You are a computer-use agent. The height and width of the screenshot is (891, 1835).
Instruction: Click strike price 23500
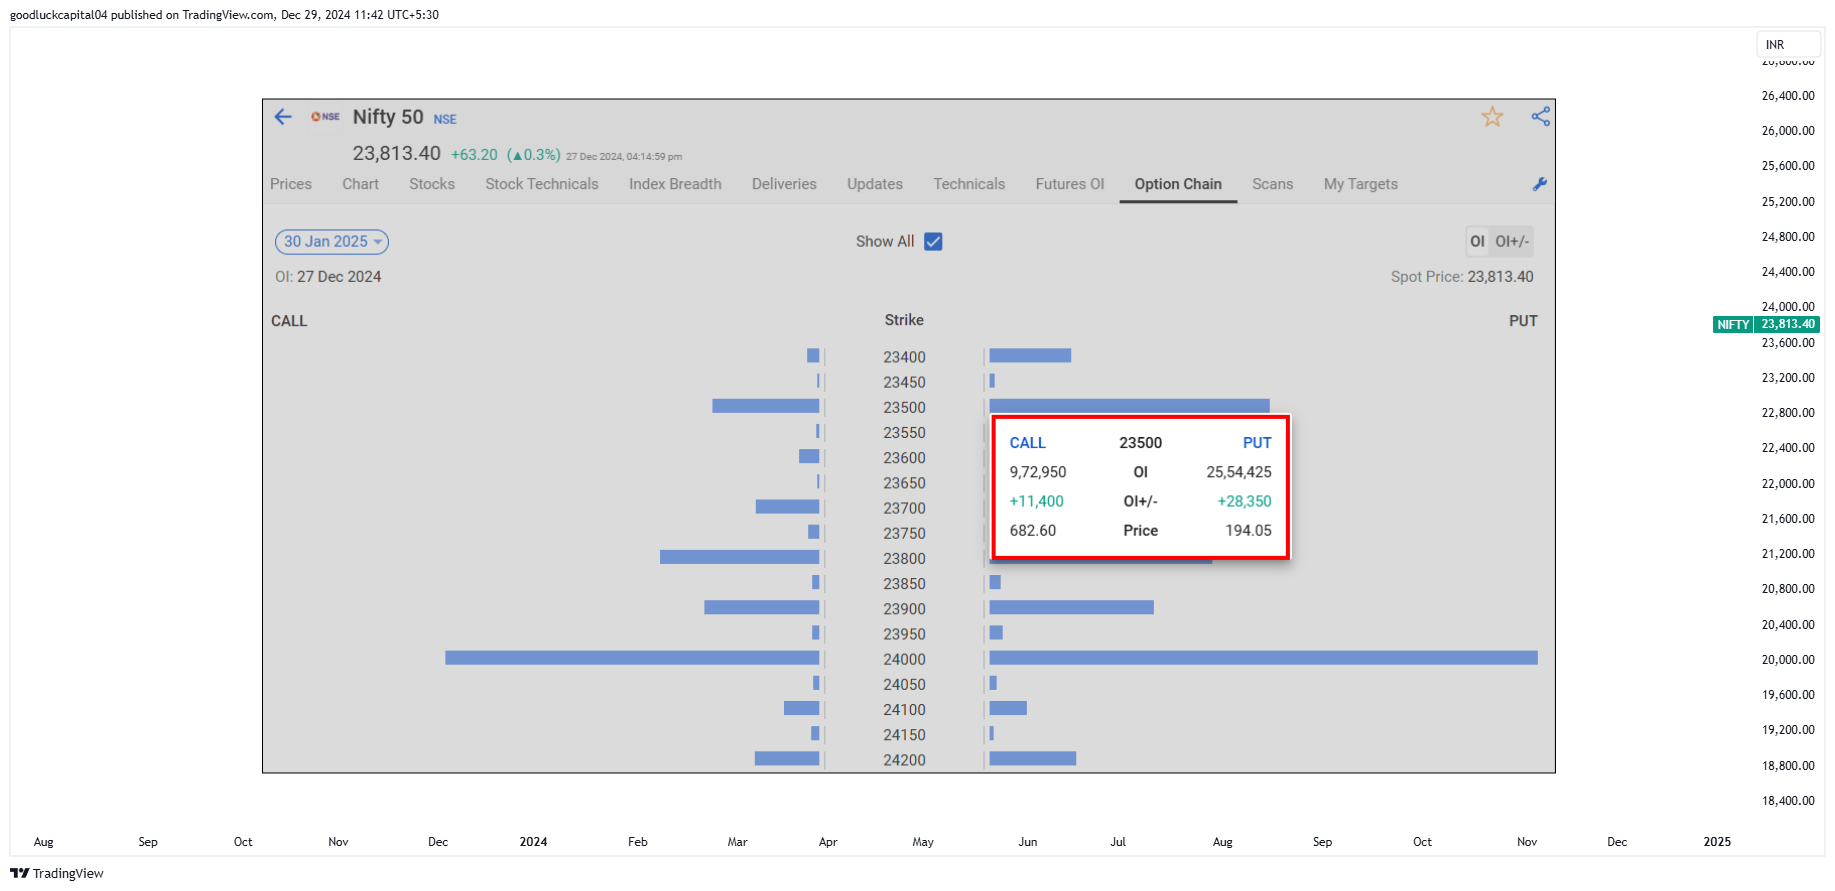904,407
